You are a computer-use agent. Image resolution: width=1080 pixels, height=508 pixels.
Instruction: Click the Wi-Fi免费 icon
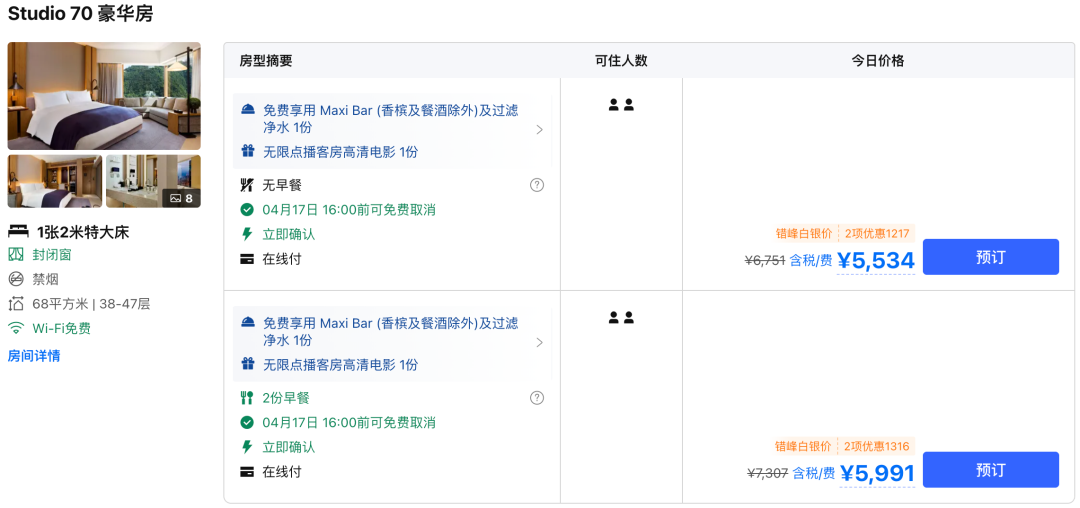pyautogui.click(x=16, y=328)
